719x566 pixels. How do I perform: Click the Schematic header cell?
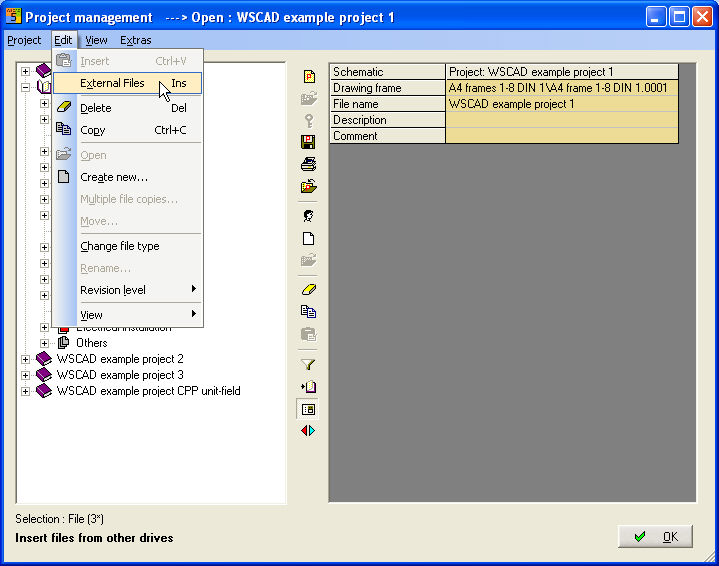point(387,72)
